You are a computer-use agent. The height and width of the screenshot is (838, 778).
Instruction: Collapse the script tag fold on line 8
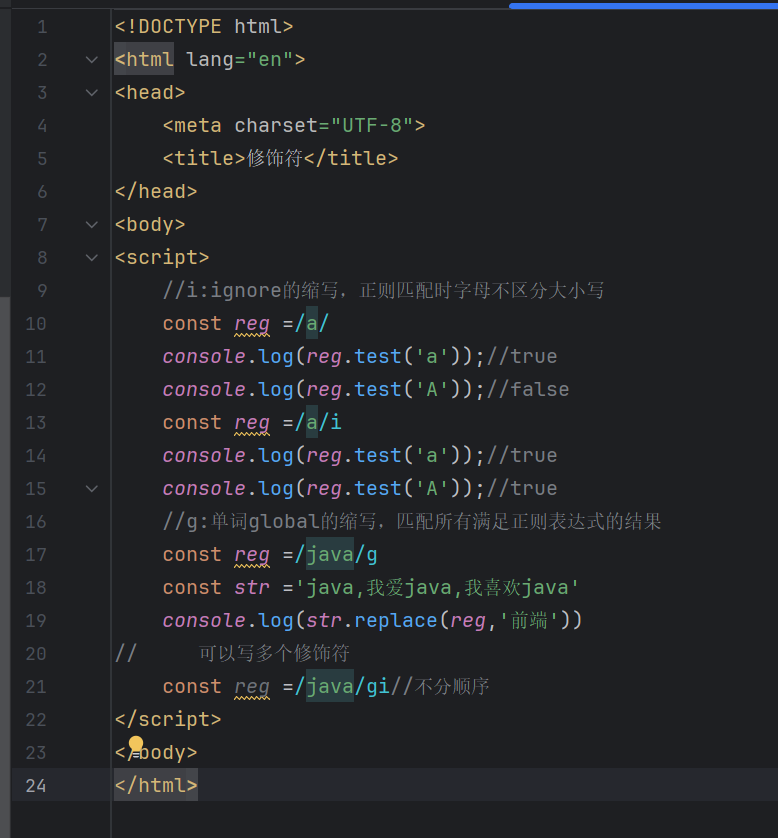click(x=92, y=258)
